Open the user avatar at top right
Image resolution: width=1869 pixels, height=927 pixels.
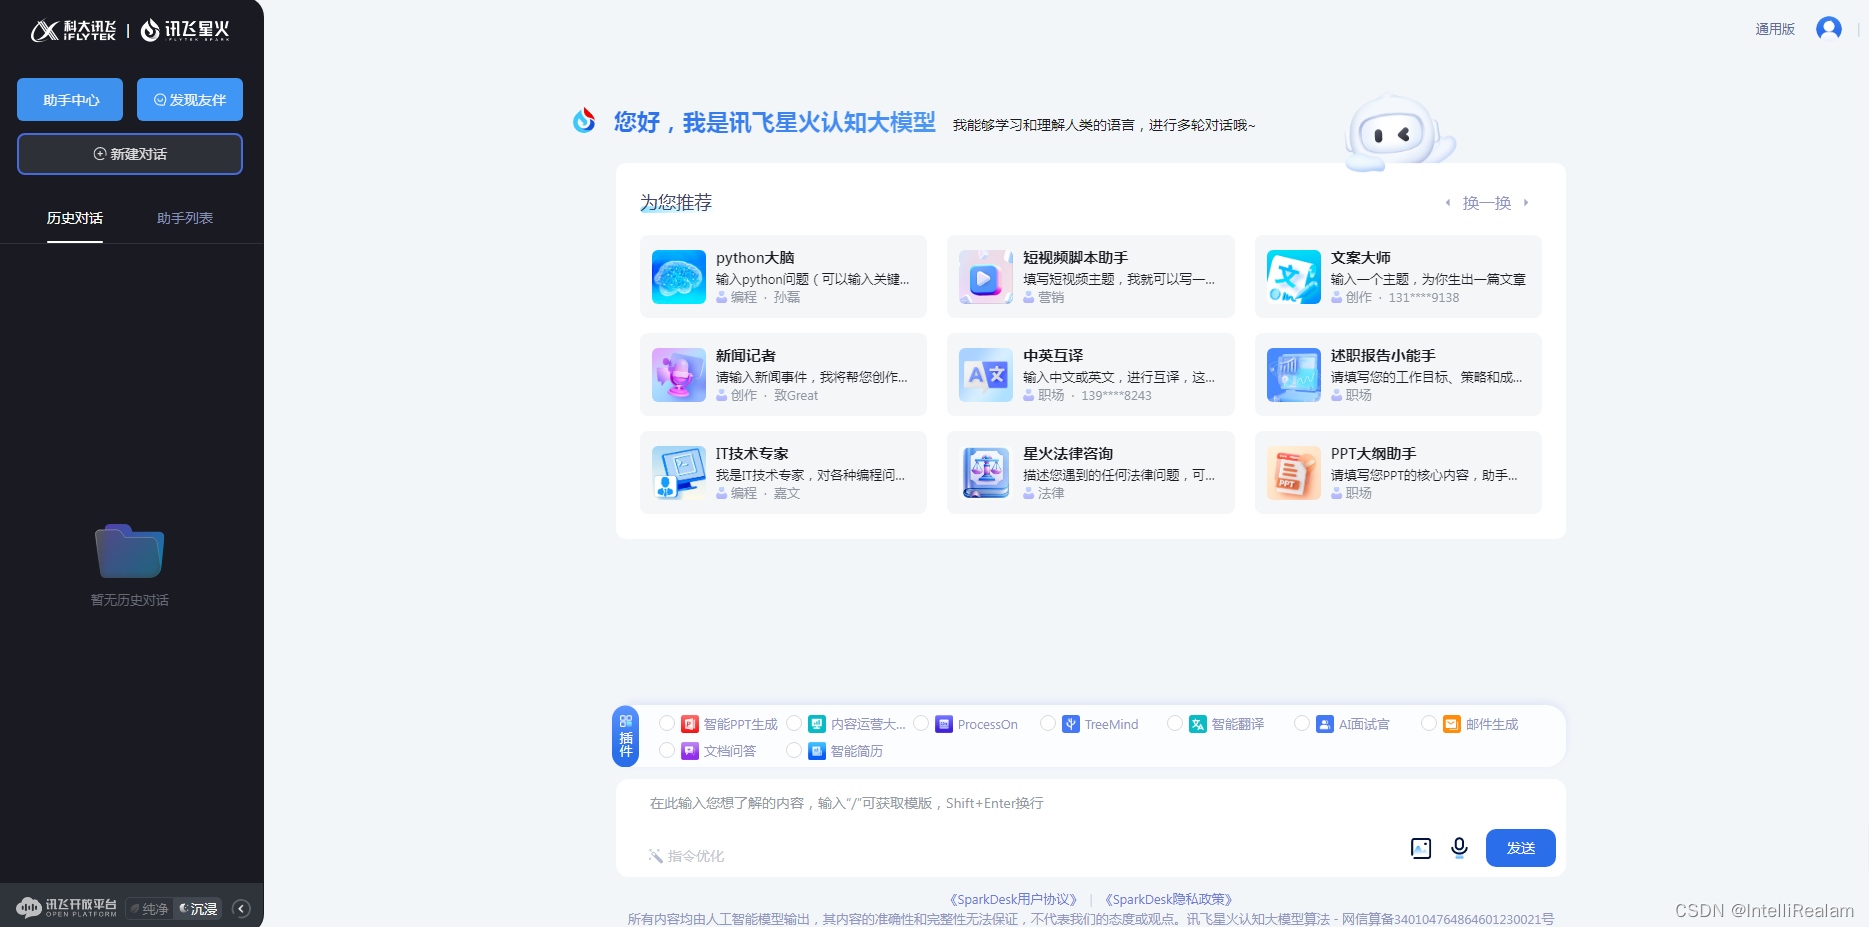[x=1829, y=28]
